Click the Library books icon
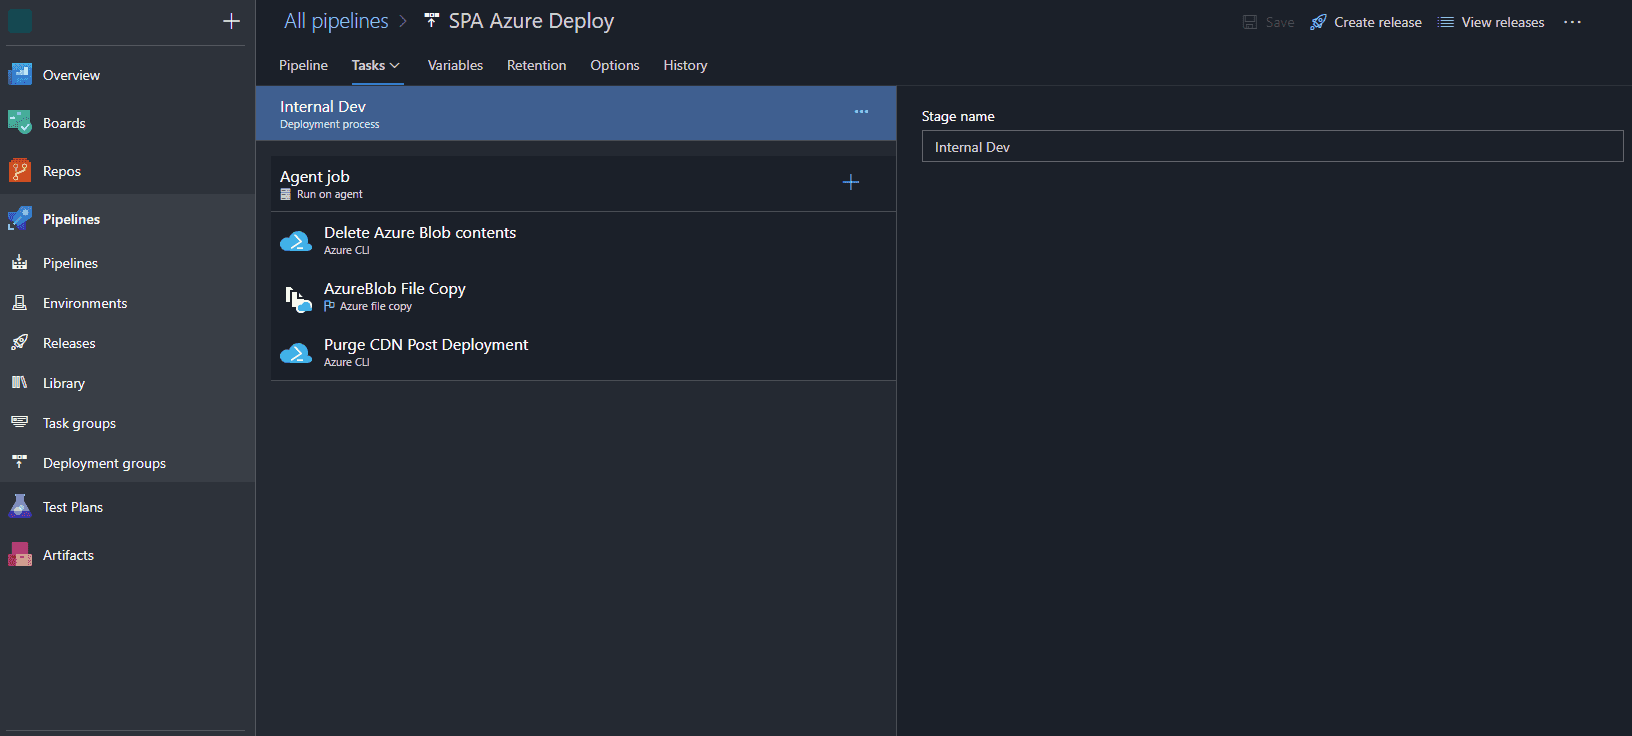Viewport: 1632px width, 736px height. tap(19, 382)
